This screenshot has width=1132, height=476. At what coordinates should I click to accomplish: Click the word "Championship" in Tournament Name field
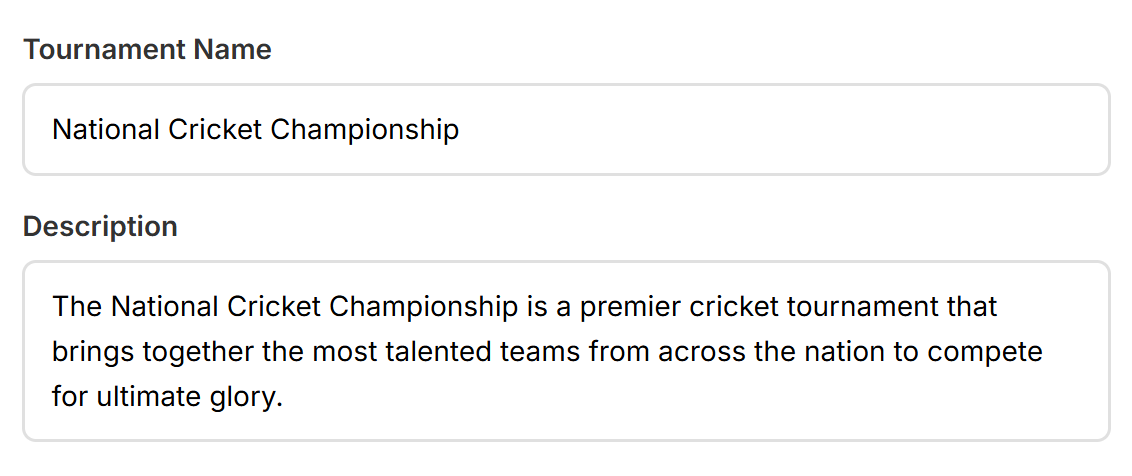pos(365,130)
